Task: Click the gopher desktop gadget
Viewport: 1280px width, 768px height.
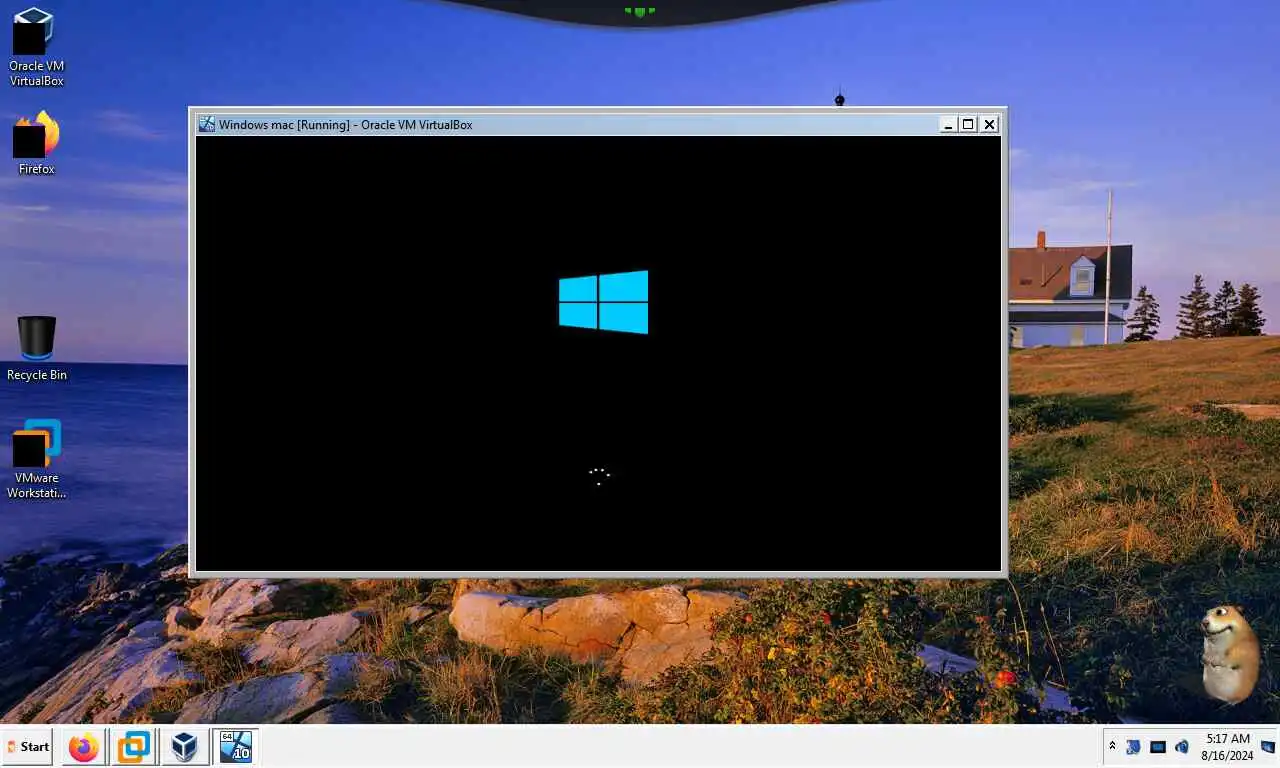Action: (1229, 654)
